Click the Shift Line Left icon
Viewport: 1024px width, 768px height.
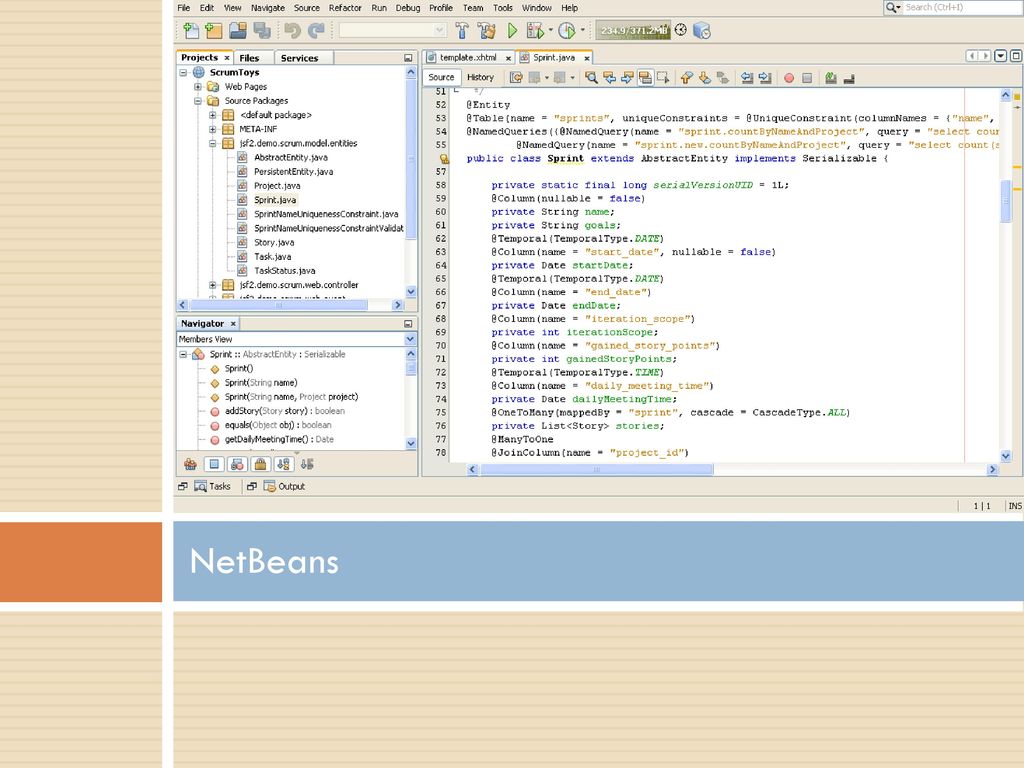point(747,78)
